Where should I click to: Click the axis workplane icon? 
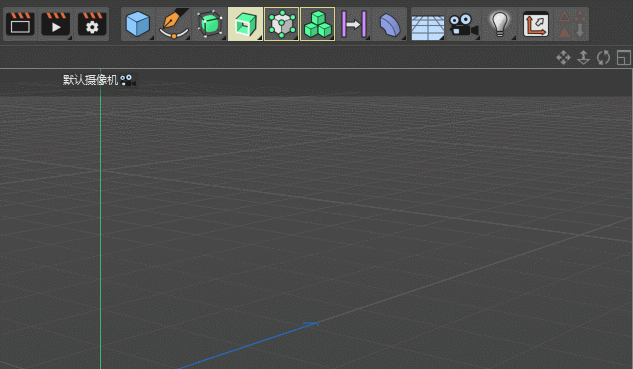coord(536,24)
